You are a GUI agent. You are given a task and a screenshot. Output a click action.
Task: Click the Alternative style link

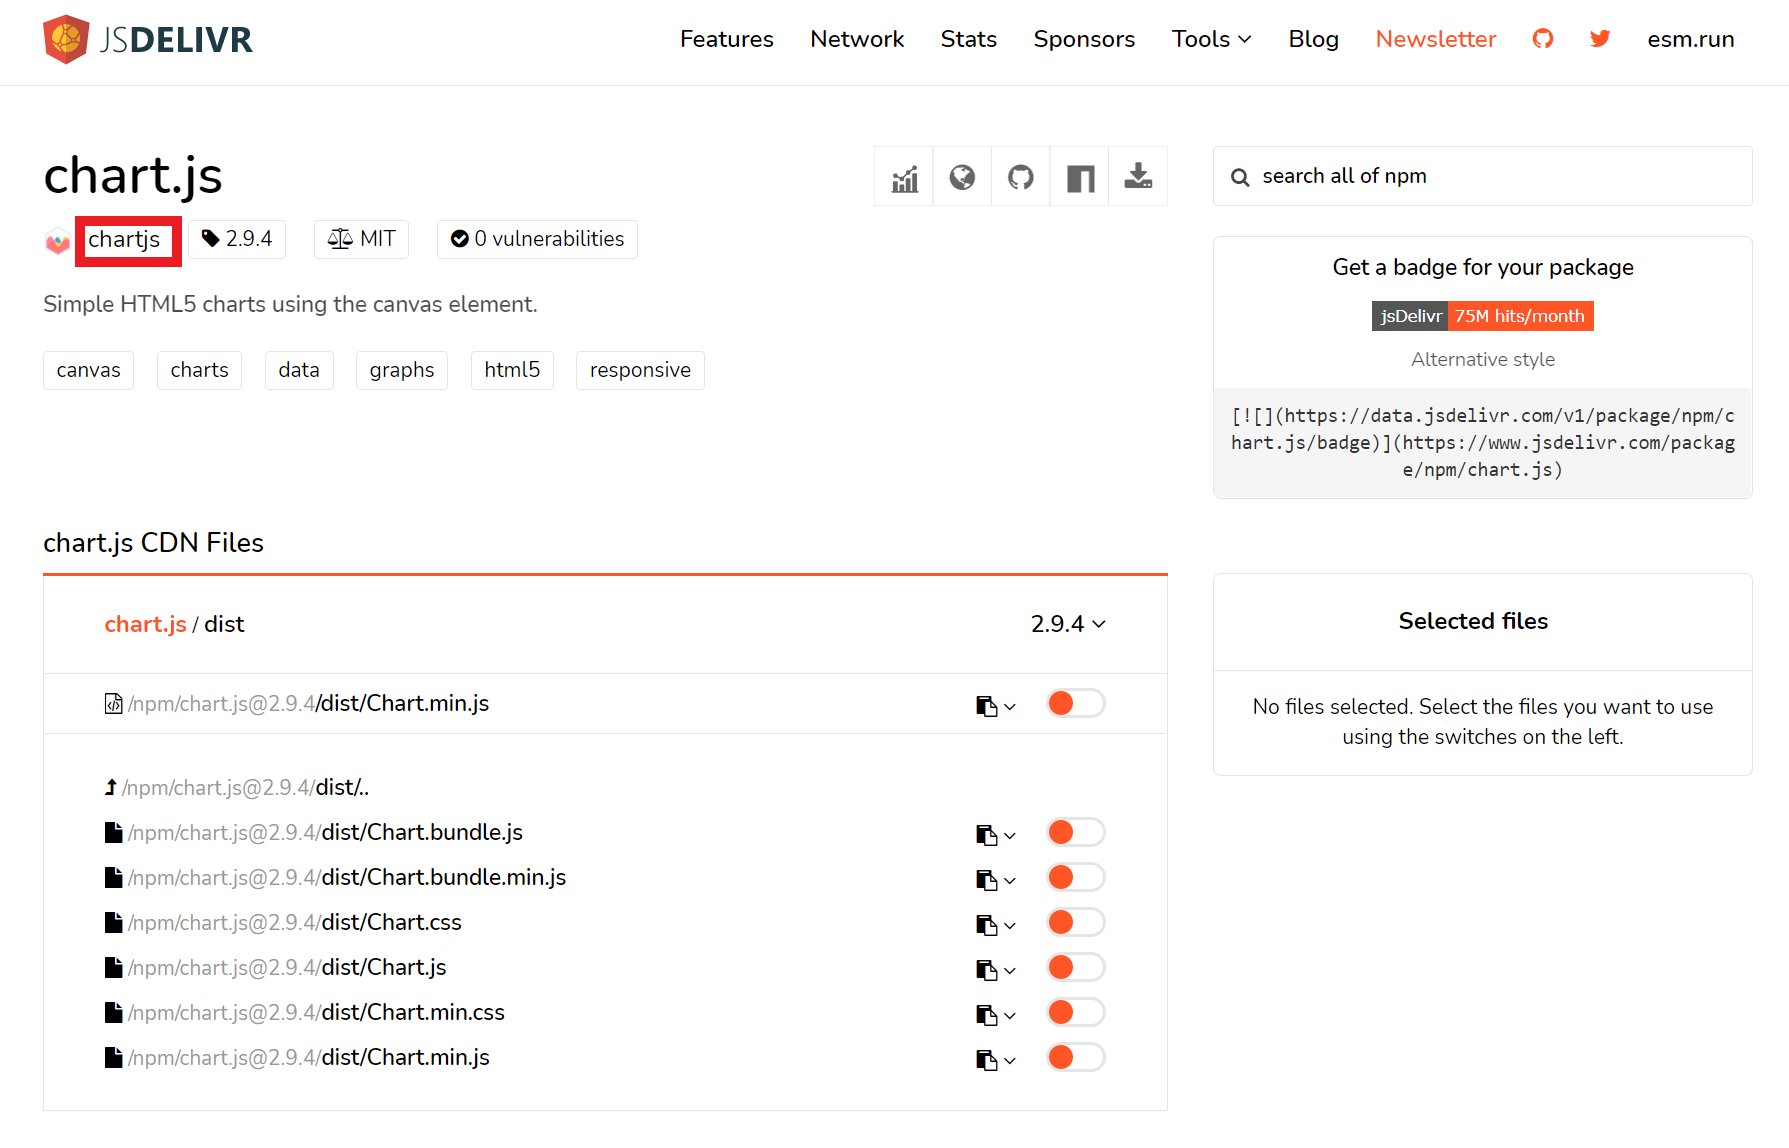1482,359
